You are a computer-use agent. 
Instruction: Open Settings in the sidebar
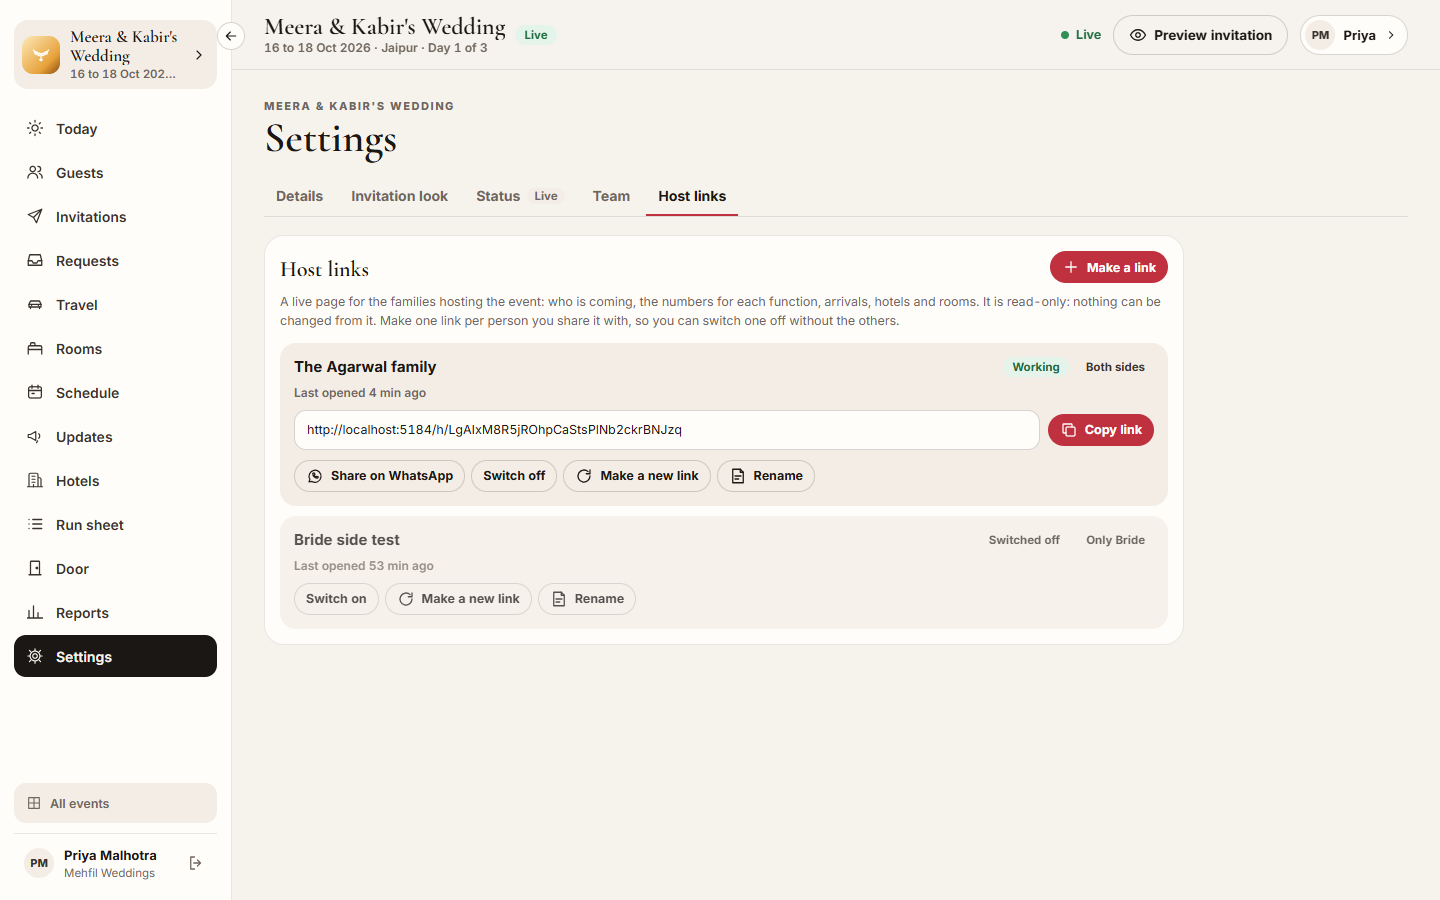[x=115, y=656]
